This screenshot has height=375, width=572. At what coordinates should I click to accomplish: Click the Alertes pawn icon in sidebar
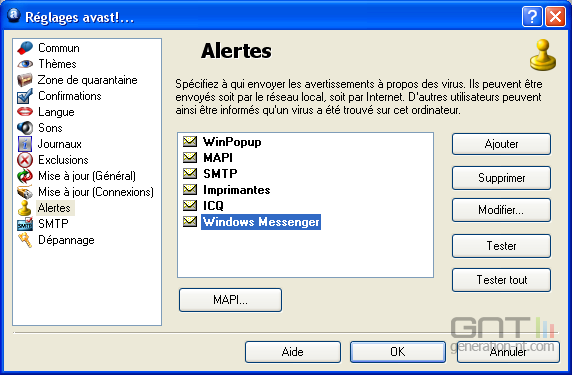pyautogui.click(x=25, y=208)
